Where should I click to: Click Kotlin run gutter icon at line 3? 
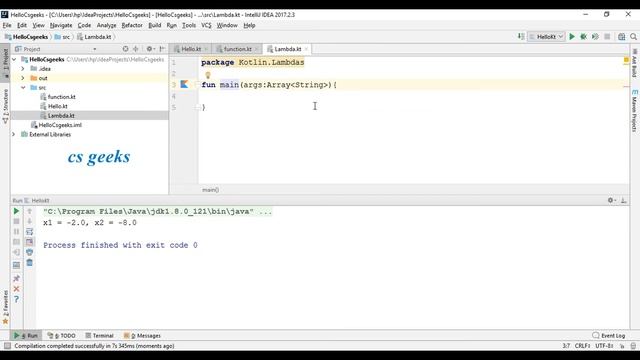[184, 84]
